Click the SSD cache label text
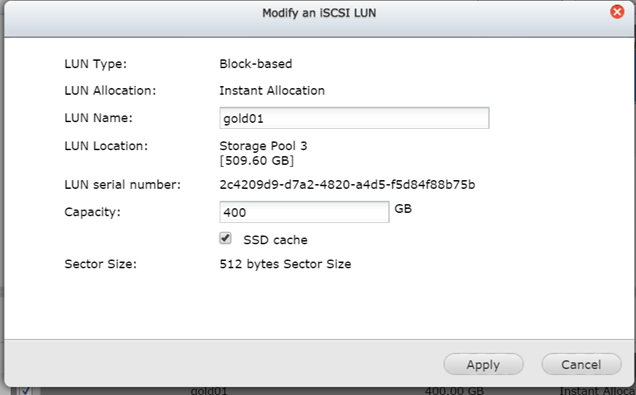The width and height of the screenshot is (636, 395). [x=275, y=240]
